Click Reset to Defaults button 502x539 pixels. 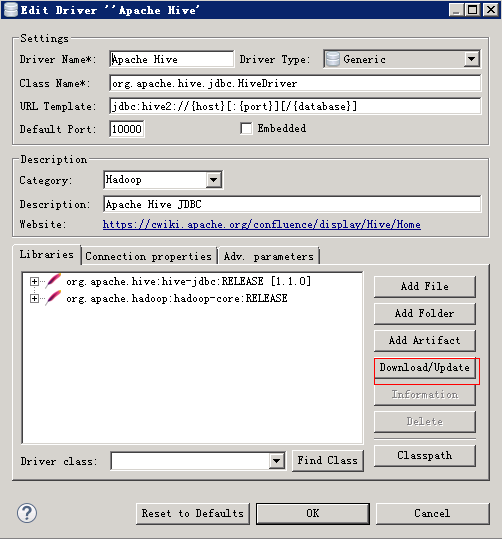(x=193, y=514)
